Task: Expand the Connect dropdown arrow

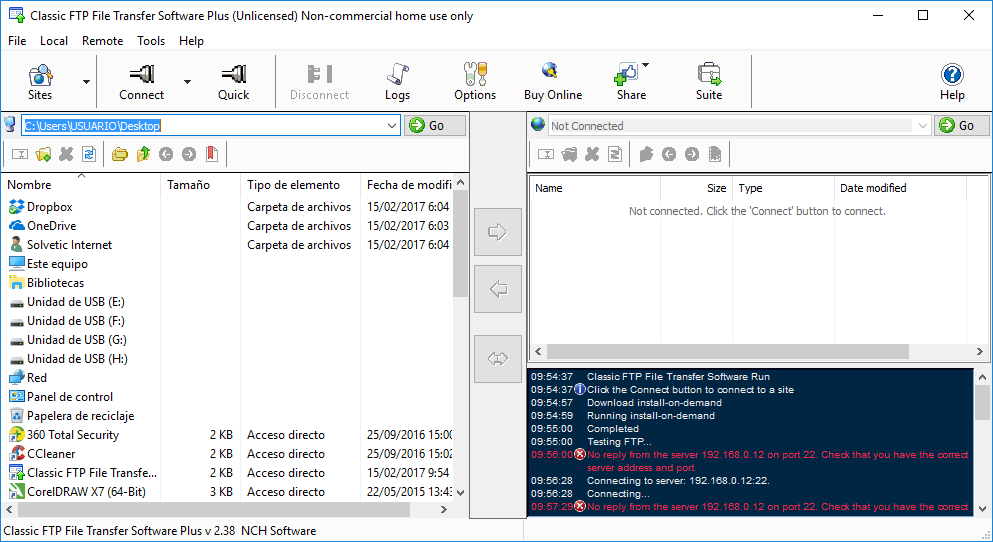Action: 187,82
